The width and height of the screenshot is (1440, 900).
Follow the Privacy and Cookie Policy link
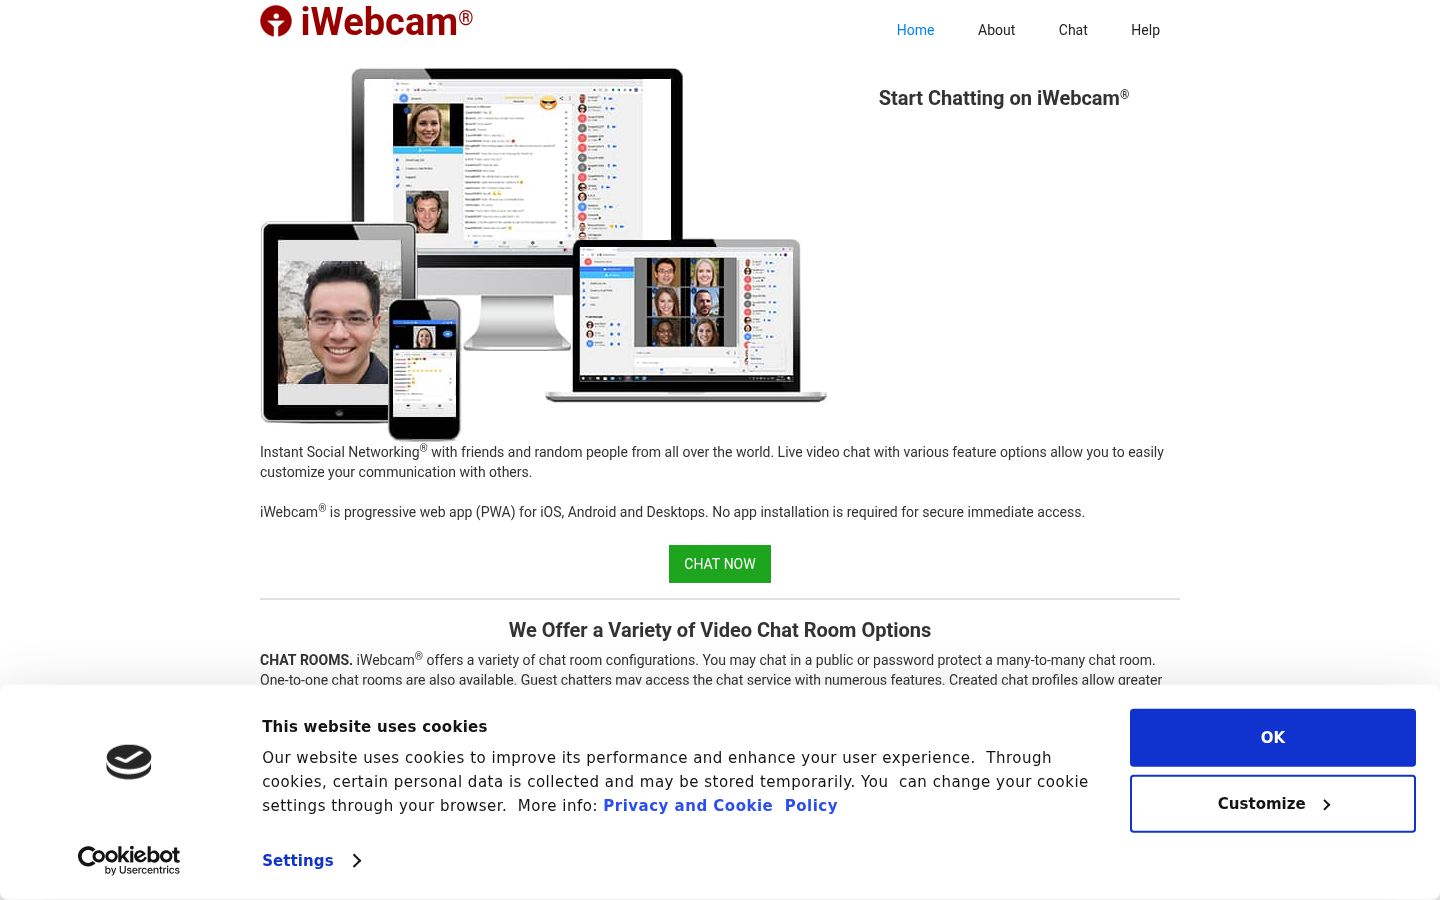720,806
